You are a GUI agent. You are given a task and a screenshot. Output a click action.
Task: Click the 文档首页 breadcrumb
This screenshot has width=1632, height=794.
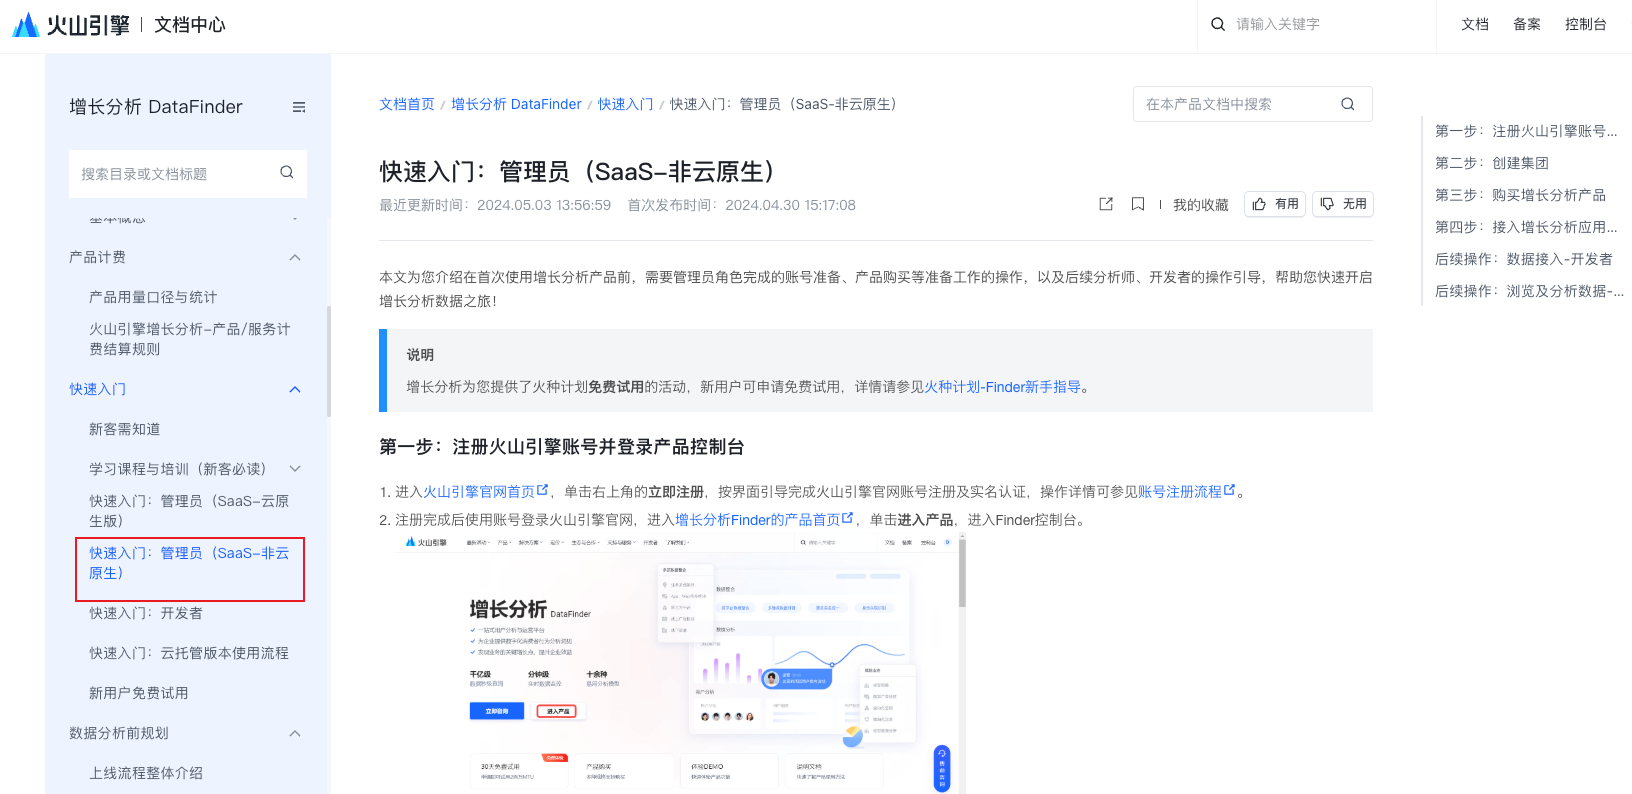tap(407, 104)
